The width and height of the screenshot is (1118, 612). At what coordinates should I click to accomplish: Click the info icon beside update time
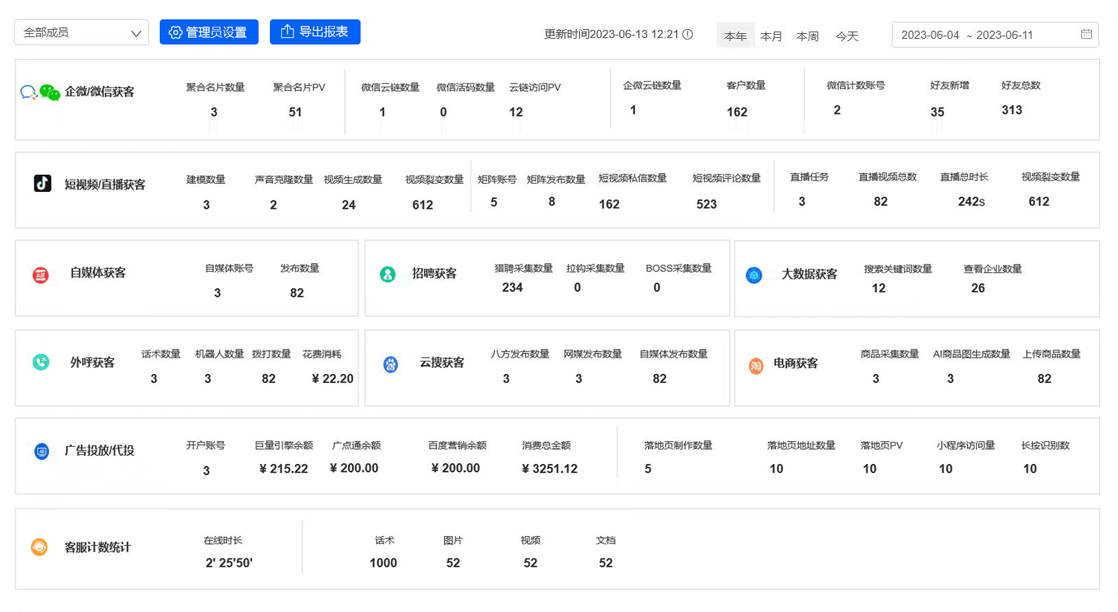(687, 34)
